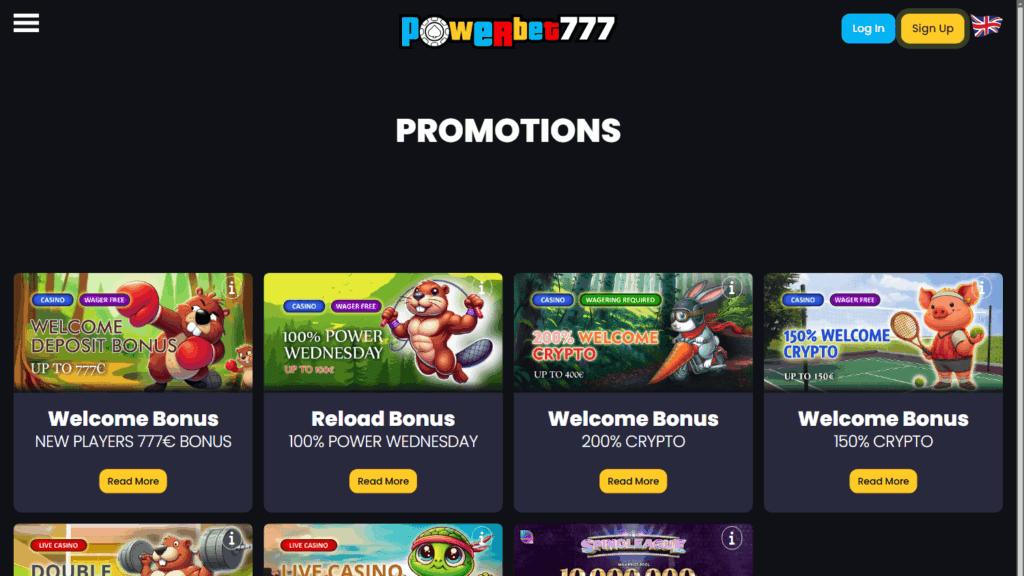Click the page vertical scrollbar
Viewport: 1024px width, 576px height.
point(1020,288)
